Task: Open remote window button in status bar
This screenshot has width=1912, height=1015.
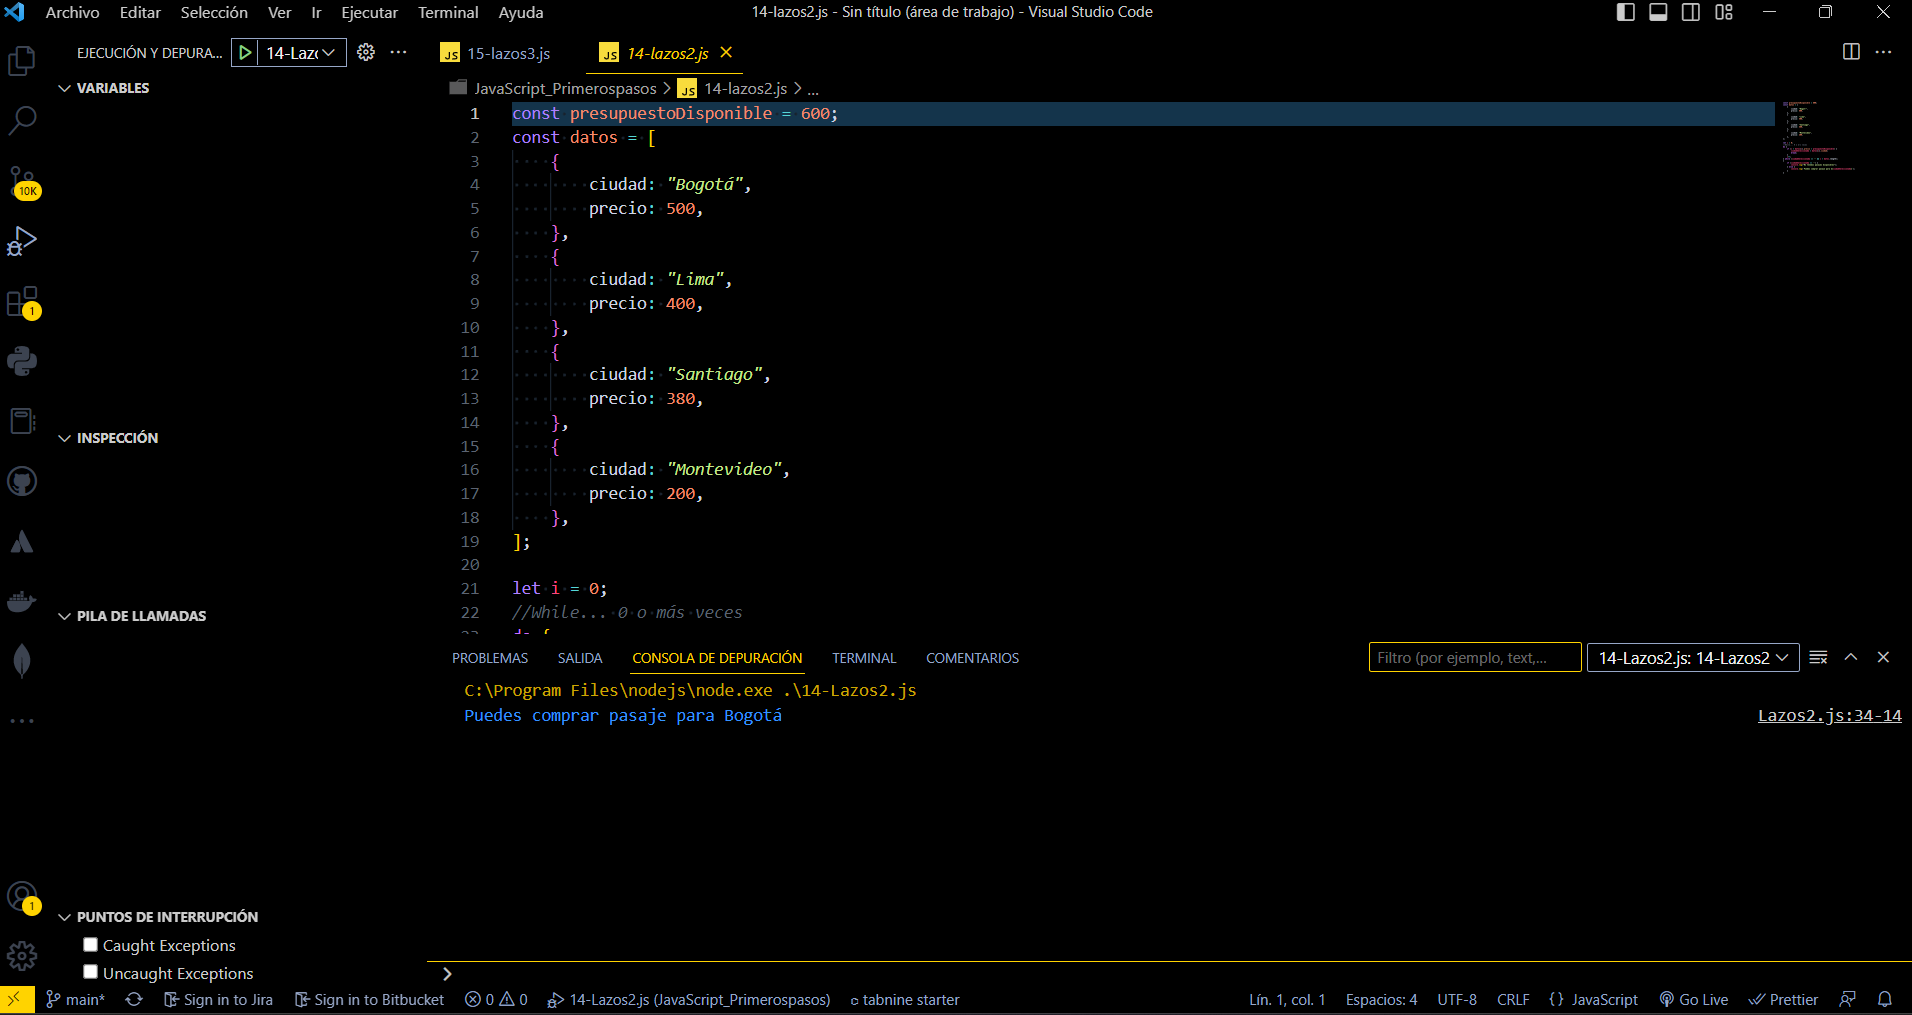Action: click(16, 999)
